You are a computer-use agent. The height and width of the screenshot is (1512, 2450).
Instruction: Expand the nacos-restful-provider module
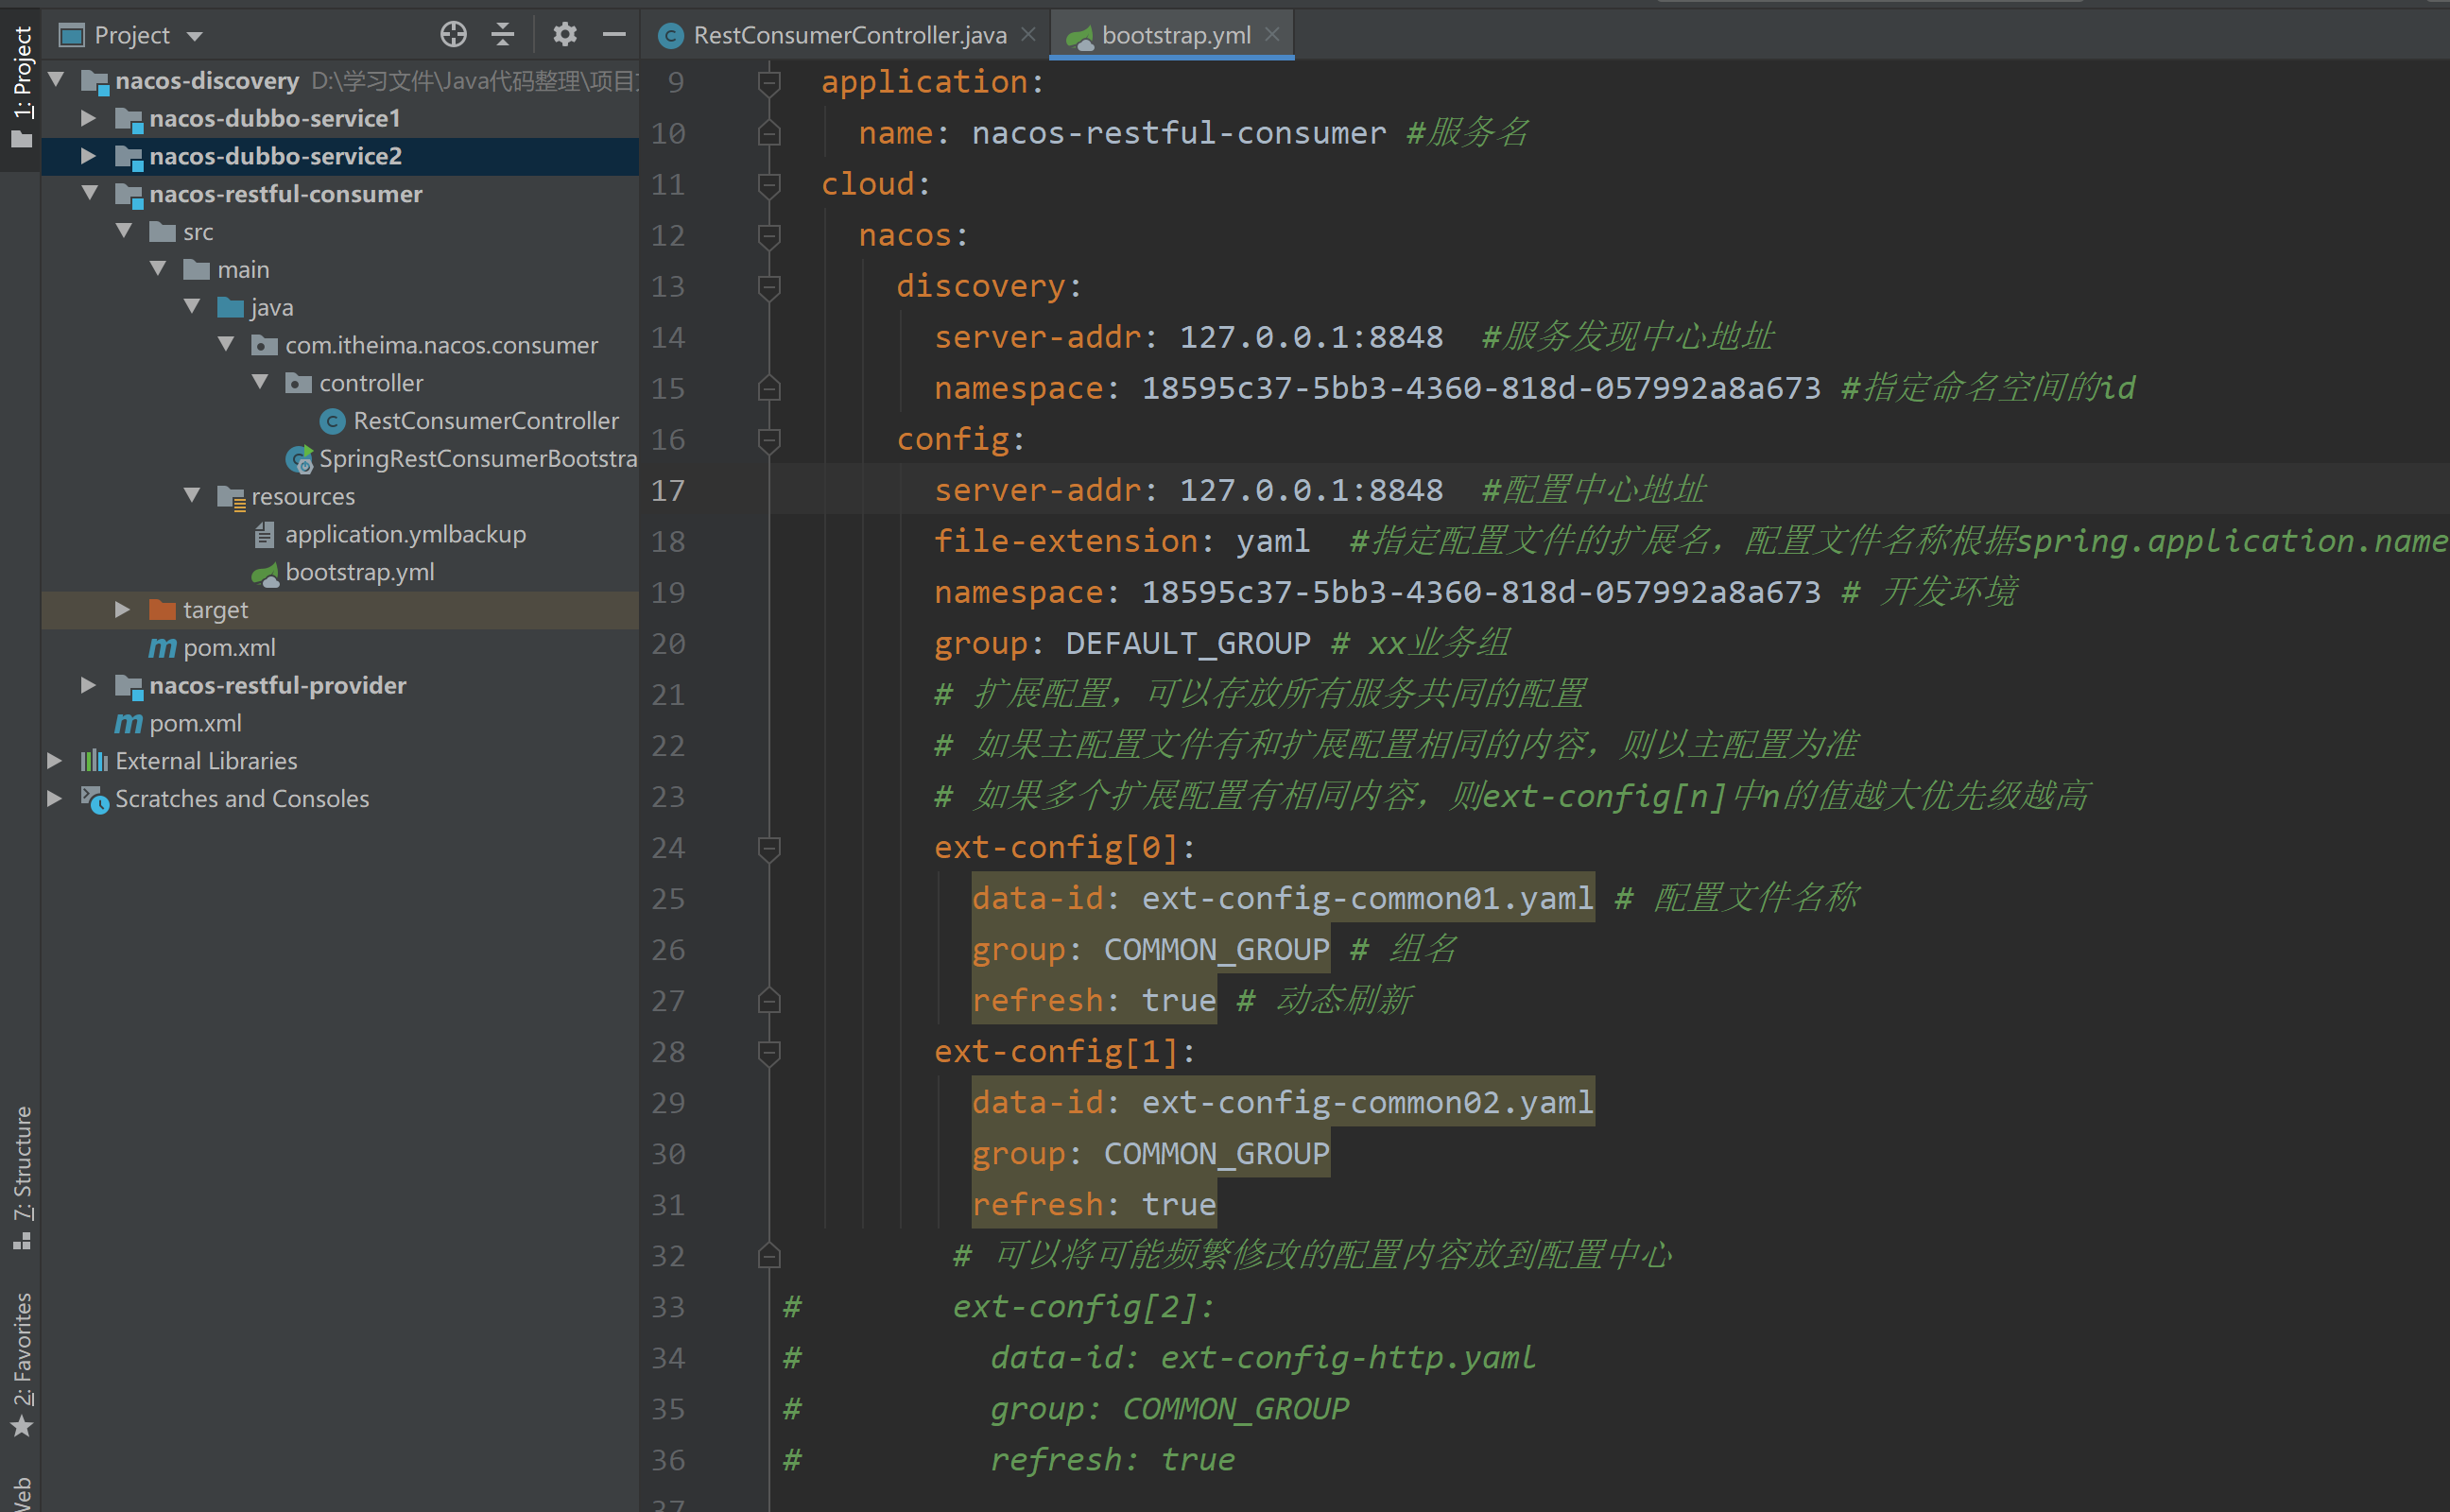(x=89, y=685)
